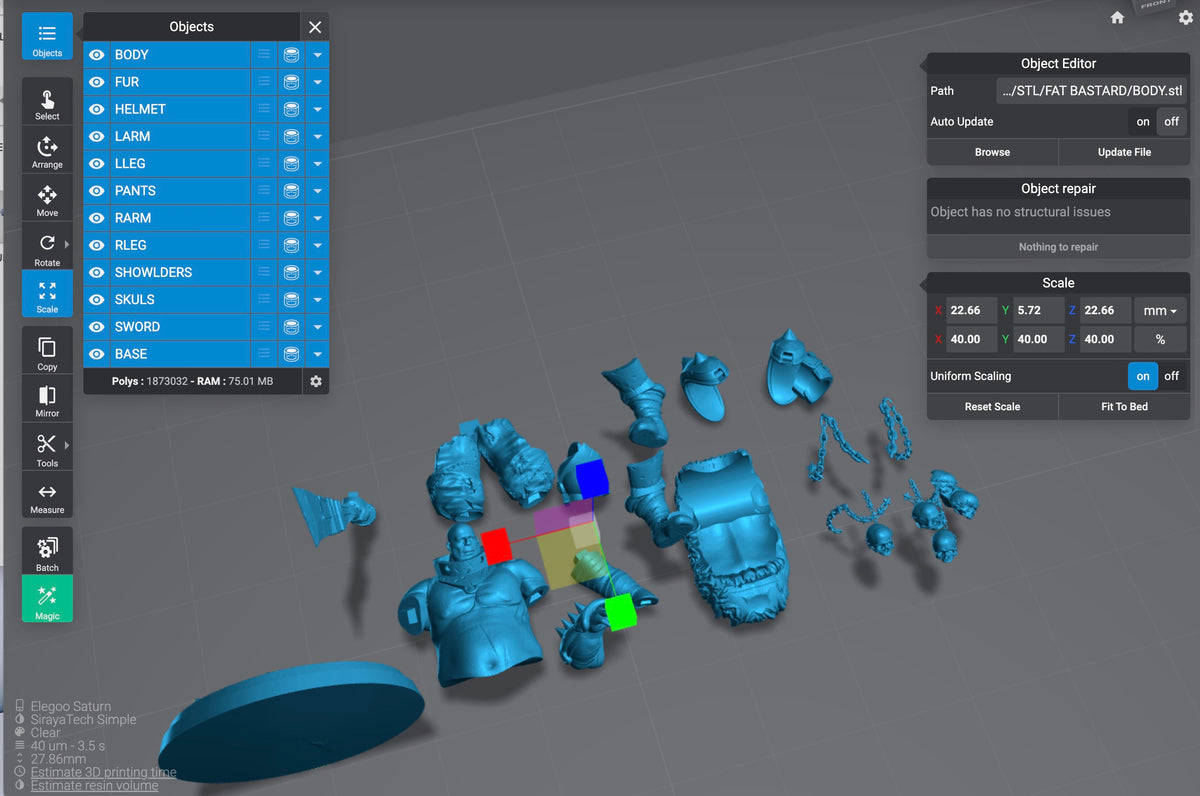
Task: Click the layer stack icon for BODY
Action: [291, 55]
